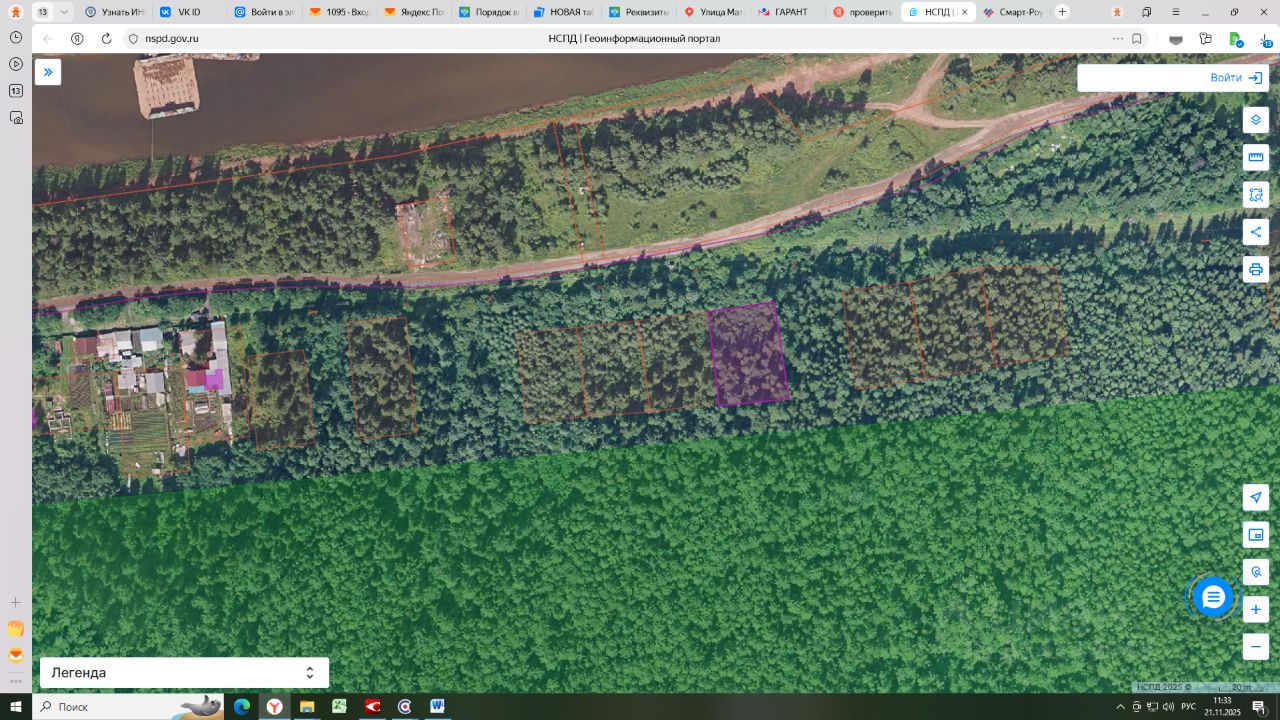Click the tab counter showing 13
Image resolution: width=1280 pixels, height=720 pixels.
point(43,12)
